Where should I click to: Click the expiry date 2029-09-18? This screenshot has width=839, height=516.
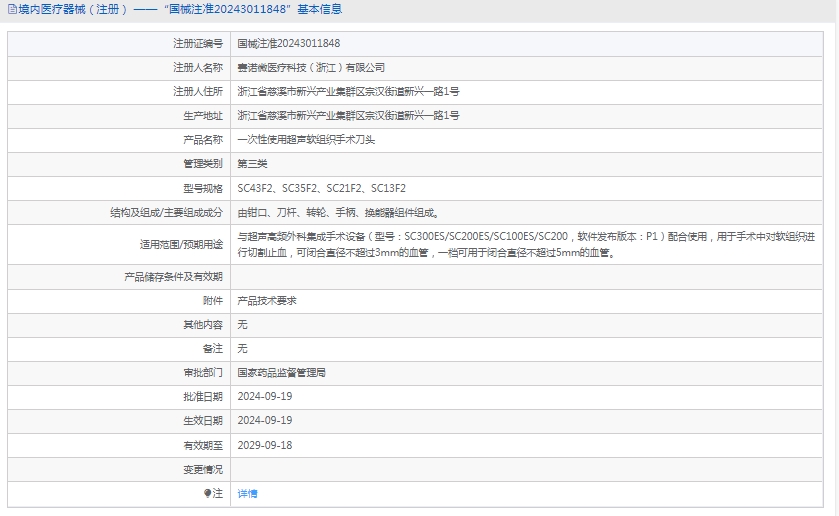(265, 445)
